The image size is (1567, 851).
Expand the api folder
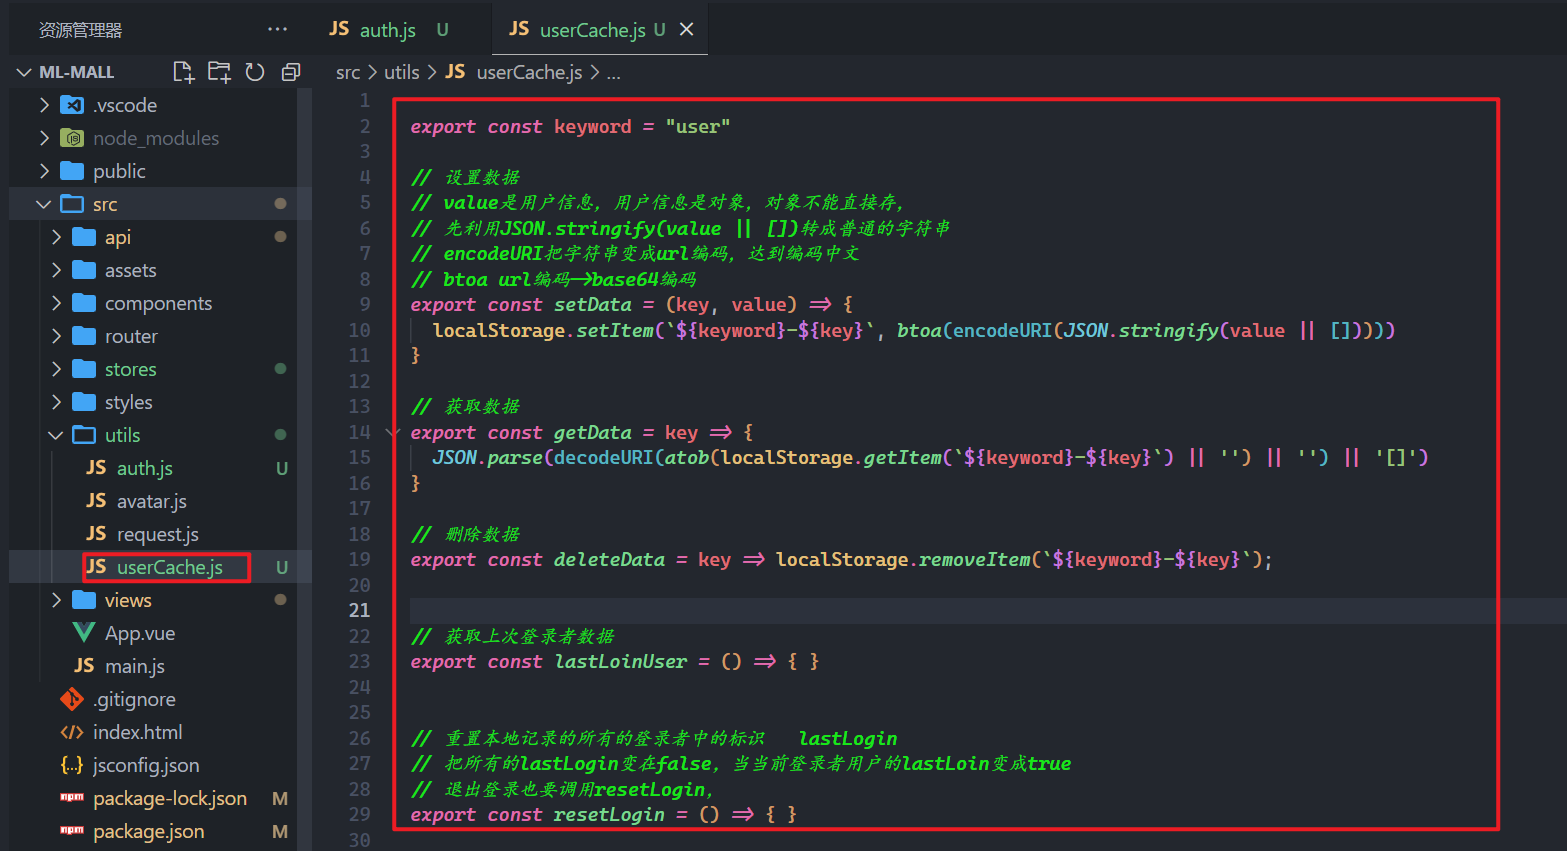[x=56, y=237]
